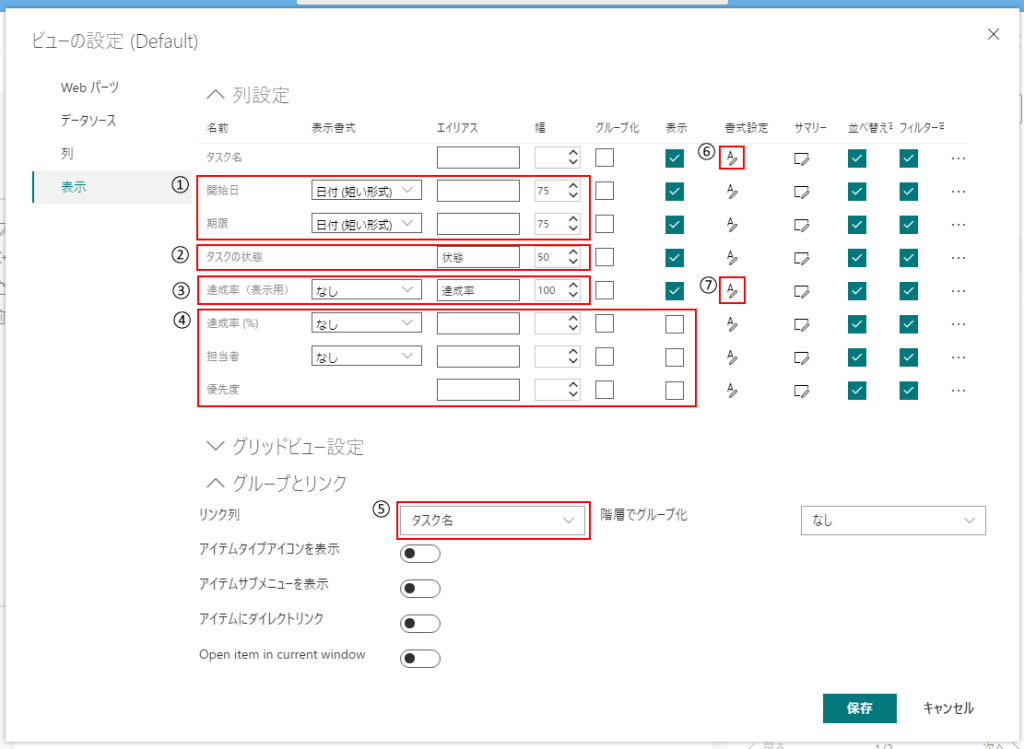Open the リンク列 dropdown showing タスク名
This screenshot has height=749, width=1024.
(493, 520)
